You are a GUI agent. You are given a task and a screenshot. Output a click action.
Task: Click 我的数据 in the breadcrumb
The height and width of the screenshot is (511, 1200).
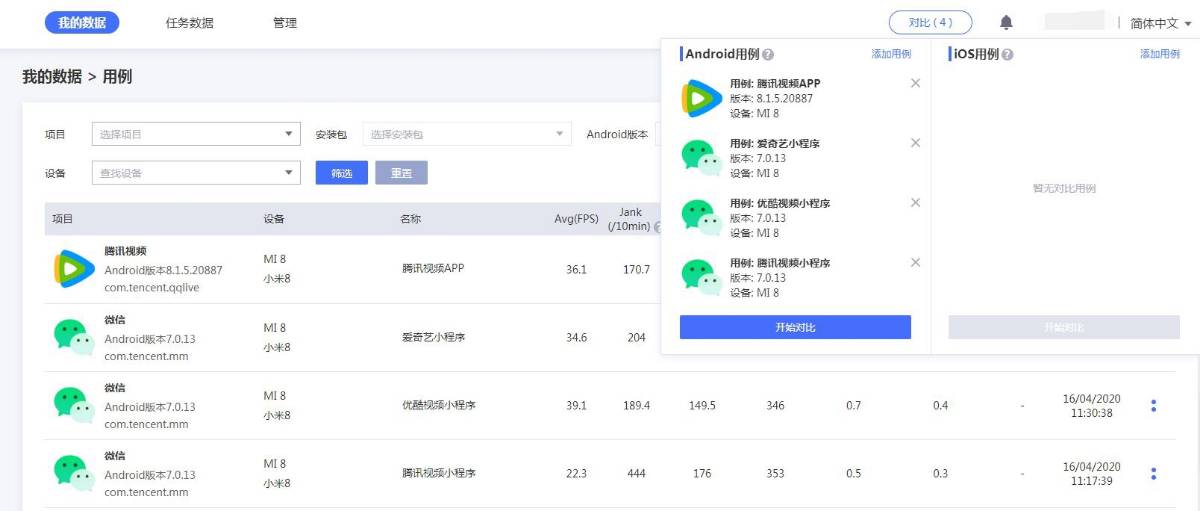pos(52,76)
